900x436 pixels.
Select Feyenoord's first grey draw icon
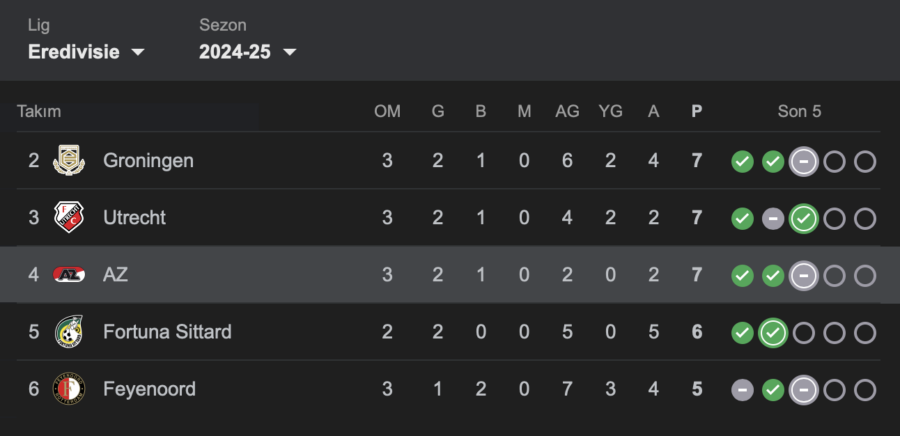pos(742,391)
